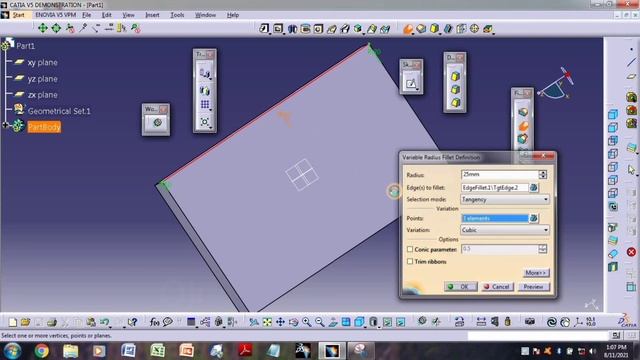
Task: Click the orange fillet icon in F... toolbar
Action: [x=523, y=126]
